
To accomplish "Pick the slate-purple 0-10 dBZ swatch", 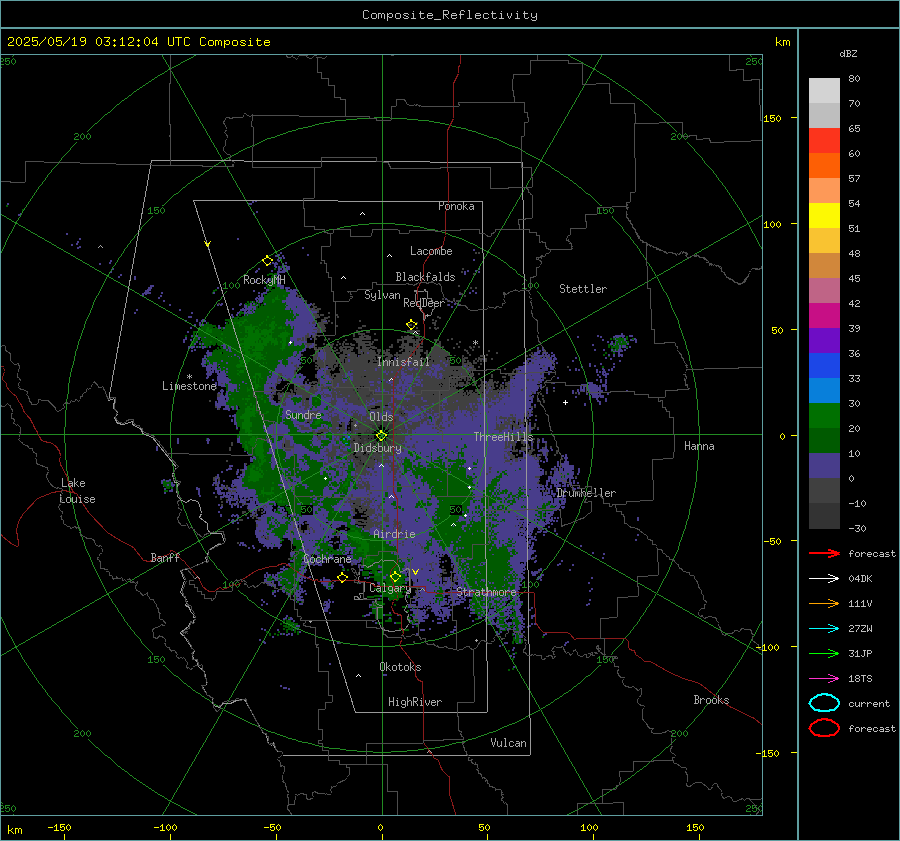I will pos(824,466).
